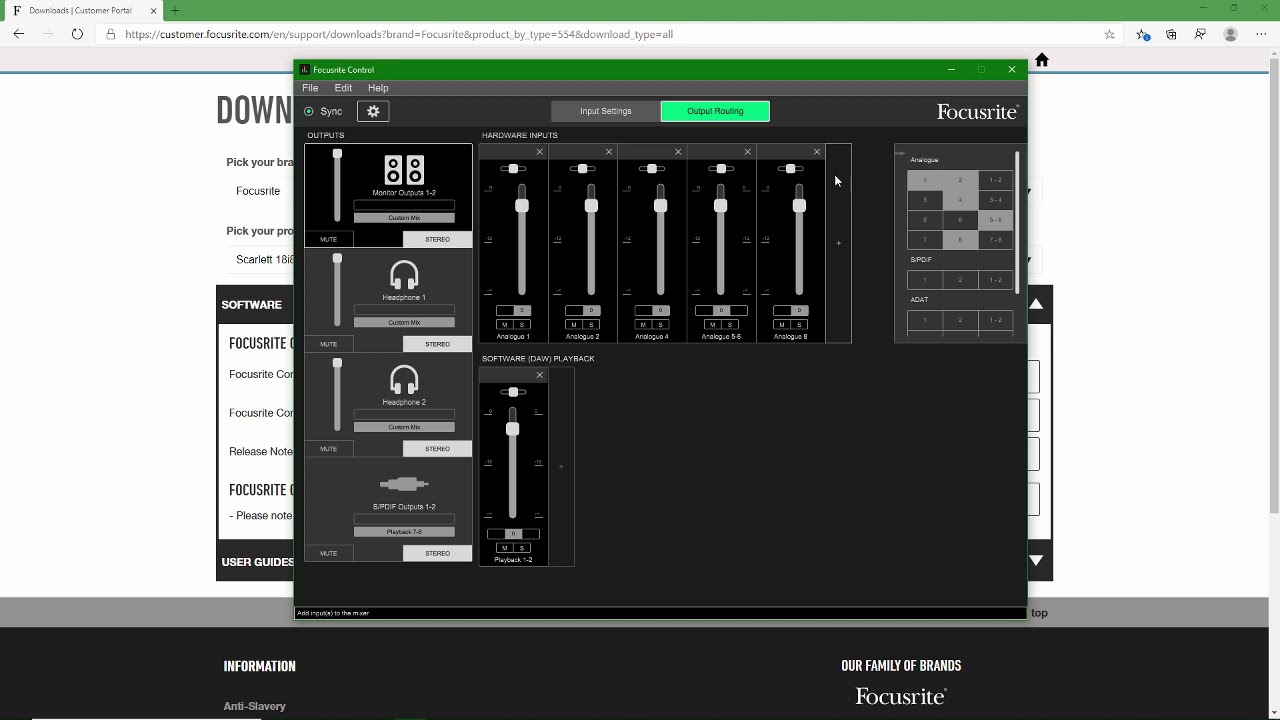
Task: Toggle STEREO for S/PDIF Outputs 1-2
Action: click(x=437, y=553)
